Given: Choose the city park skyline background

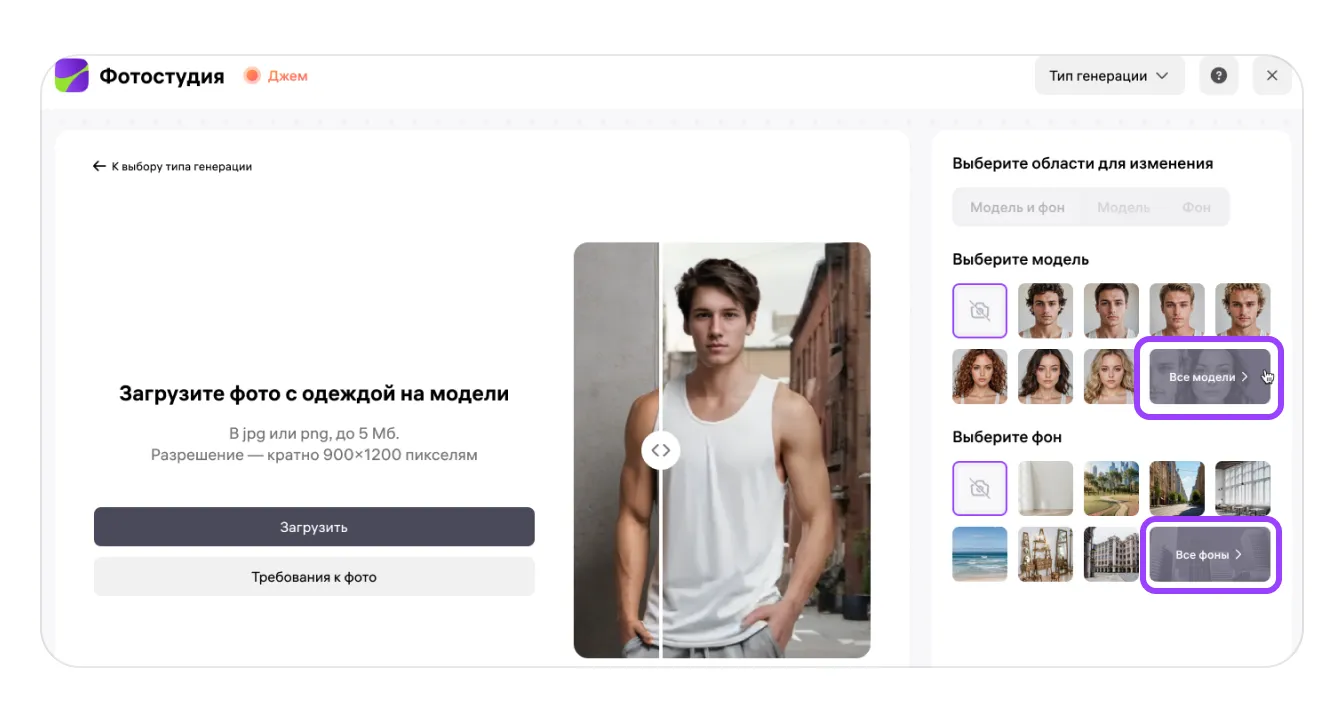Looking at the screenshot, I should point(1111,488).
